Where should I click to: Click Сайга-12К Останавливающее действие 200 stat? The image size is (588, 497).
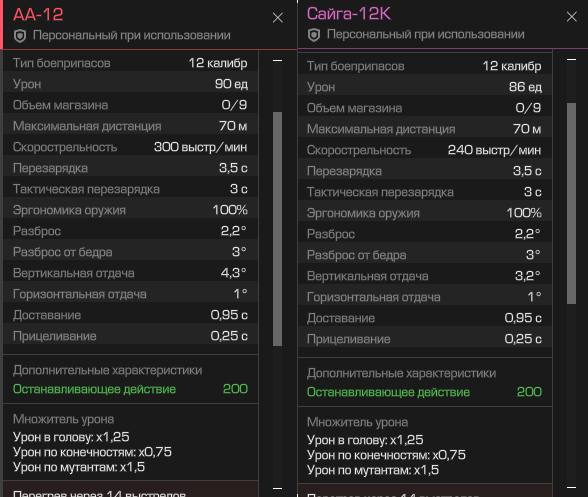(424, 392)
